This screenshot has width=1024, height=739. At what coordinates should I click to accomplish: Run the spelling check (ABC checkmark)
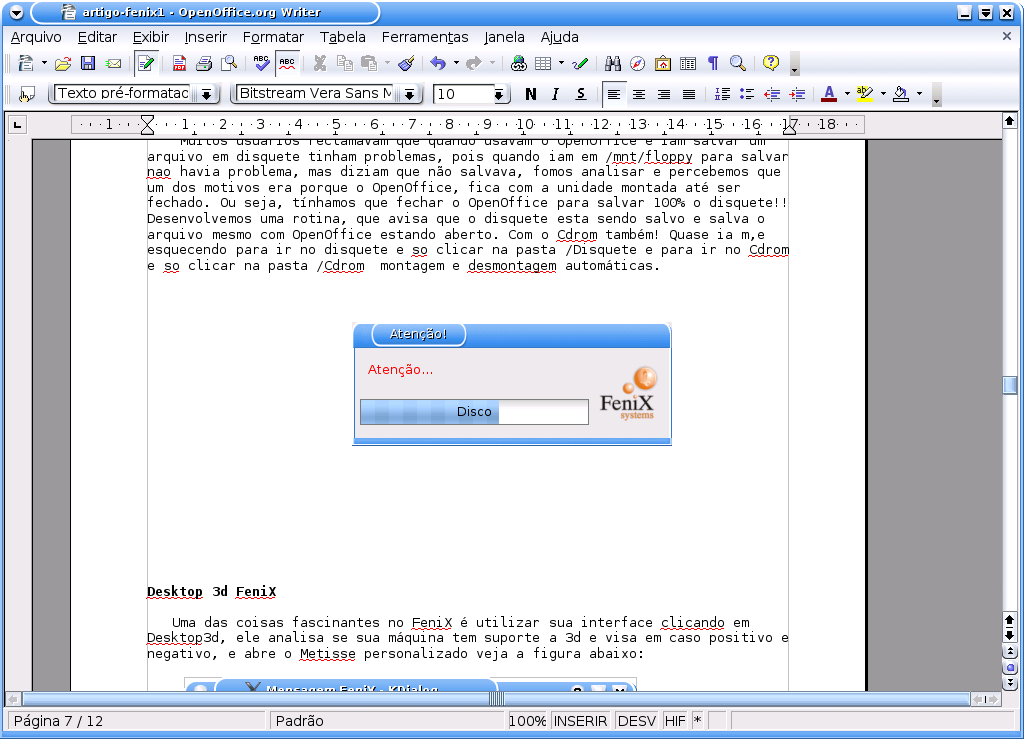(x=261, y=63)
